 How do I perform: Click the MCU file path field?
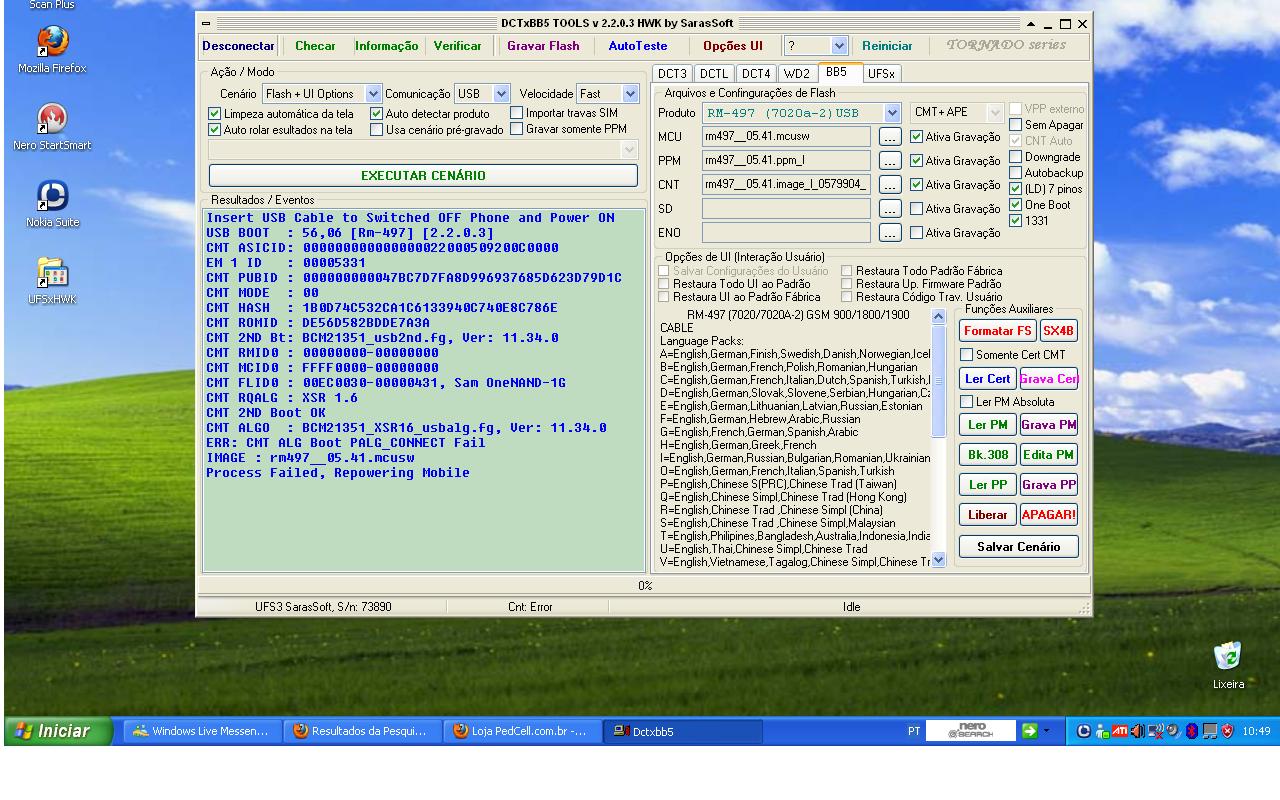(x=786, y=137)
